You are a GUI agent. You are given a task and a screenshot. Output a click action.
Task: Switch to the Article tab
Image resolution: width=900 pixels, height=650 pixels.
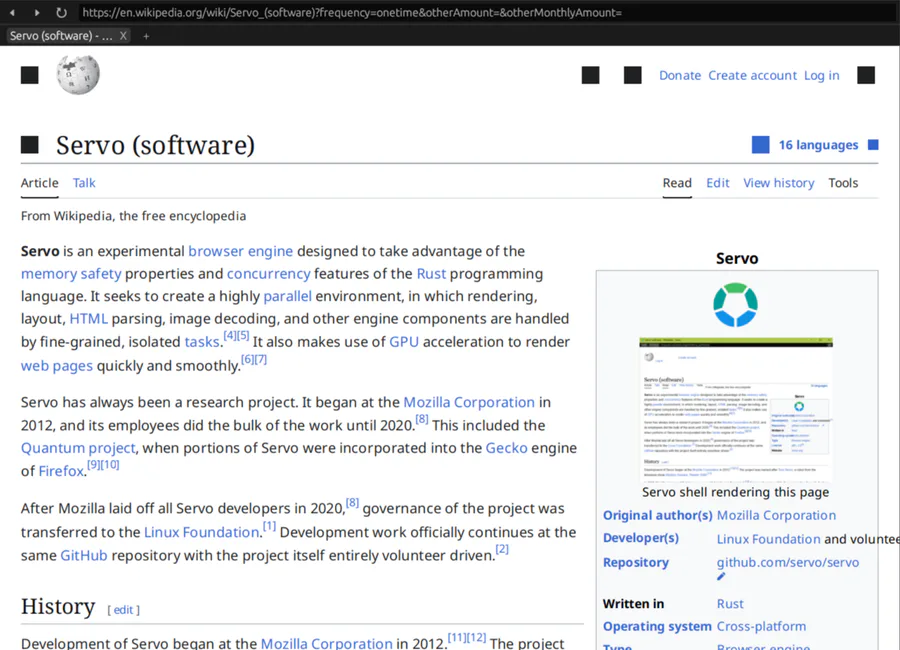pos(40,183)
